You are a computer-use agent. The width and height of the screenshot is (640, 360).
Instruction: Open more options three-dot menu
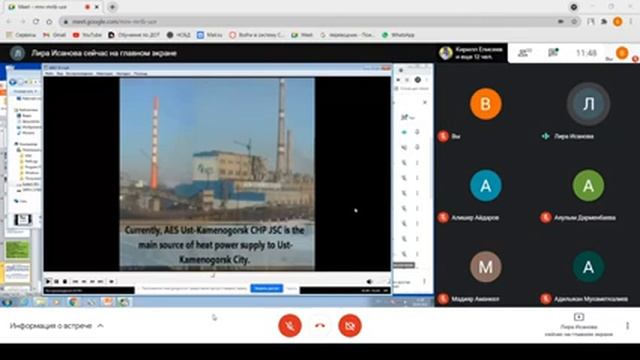pos(627,326)
